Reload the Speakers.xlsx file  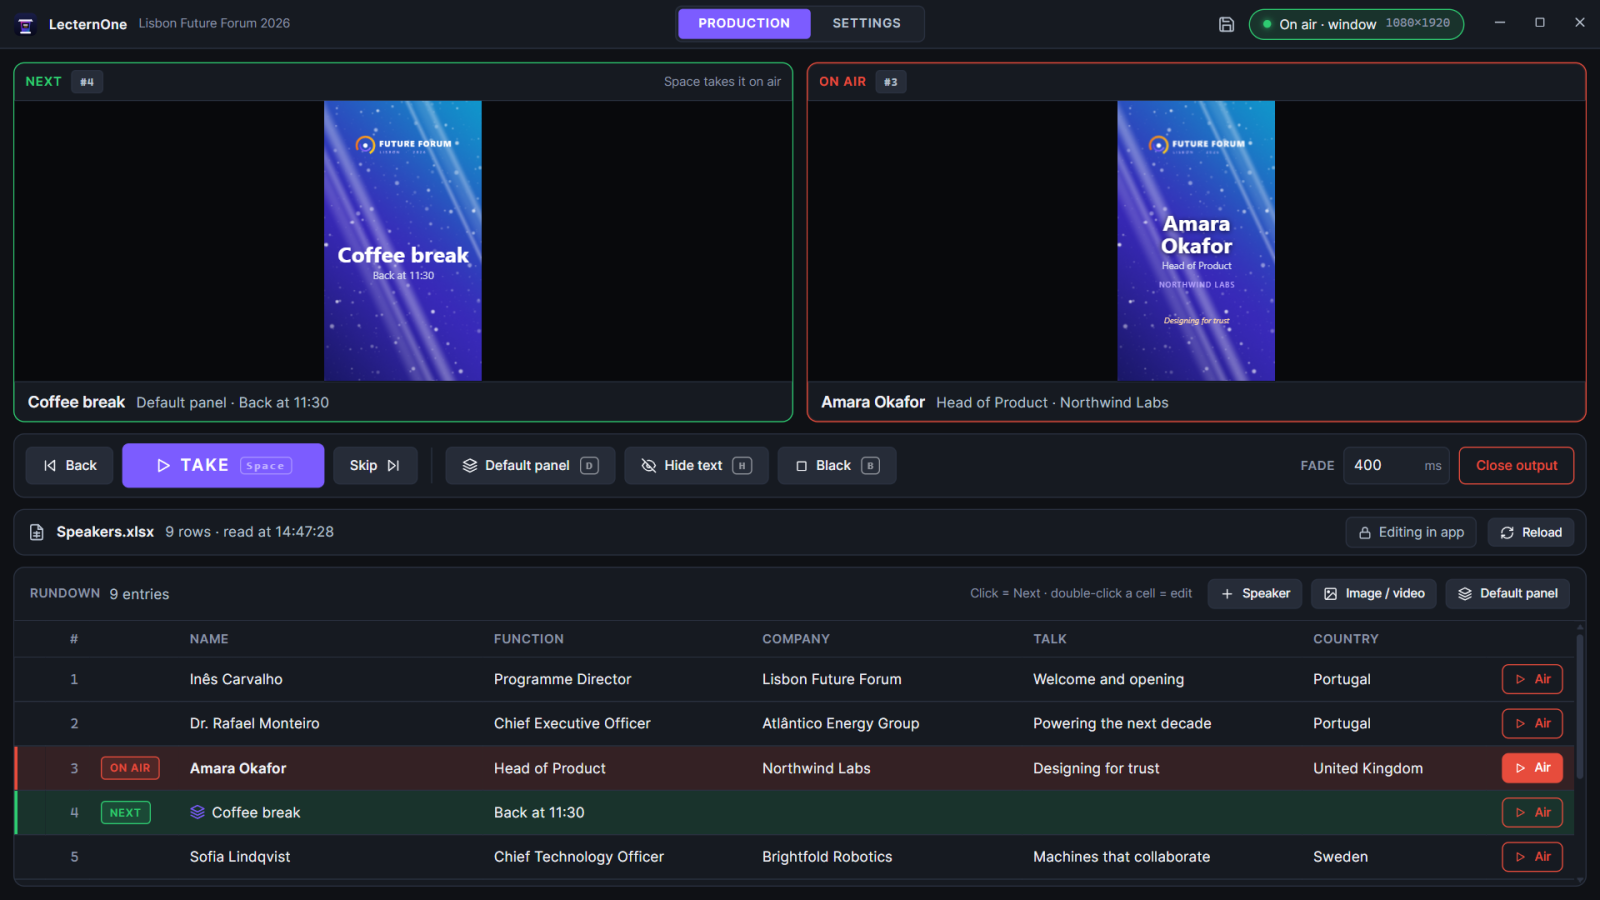[1531, 533]
